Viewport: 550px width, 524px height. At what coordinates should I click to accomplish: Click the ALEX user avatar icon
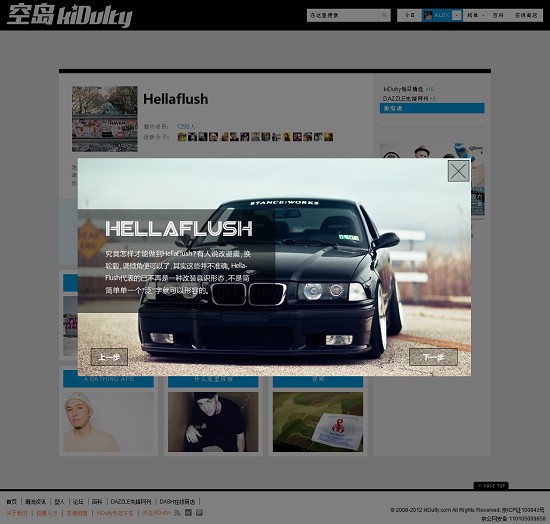coord(428,15)
